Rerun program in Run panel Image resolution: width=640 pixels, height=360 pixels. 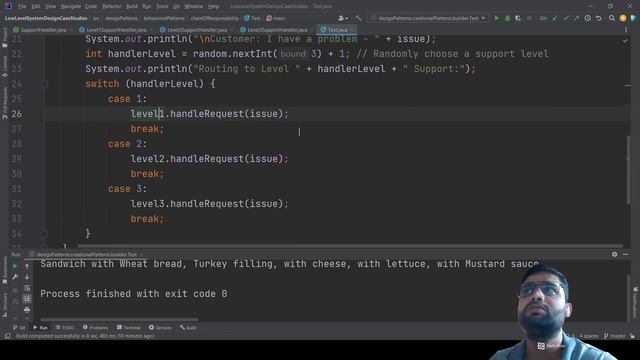pyautogui.click(x=15, y=266)
